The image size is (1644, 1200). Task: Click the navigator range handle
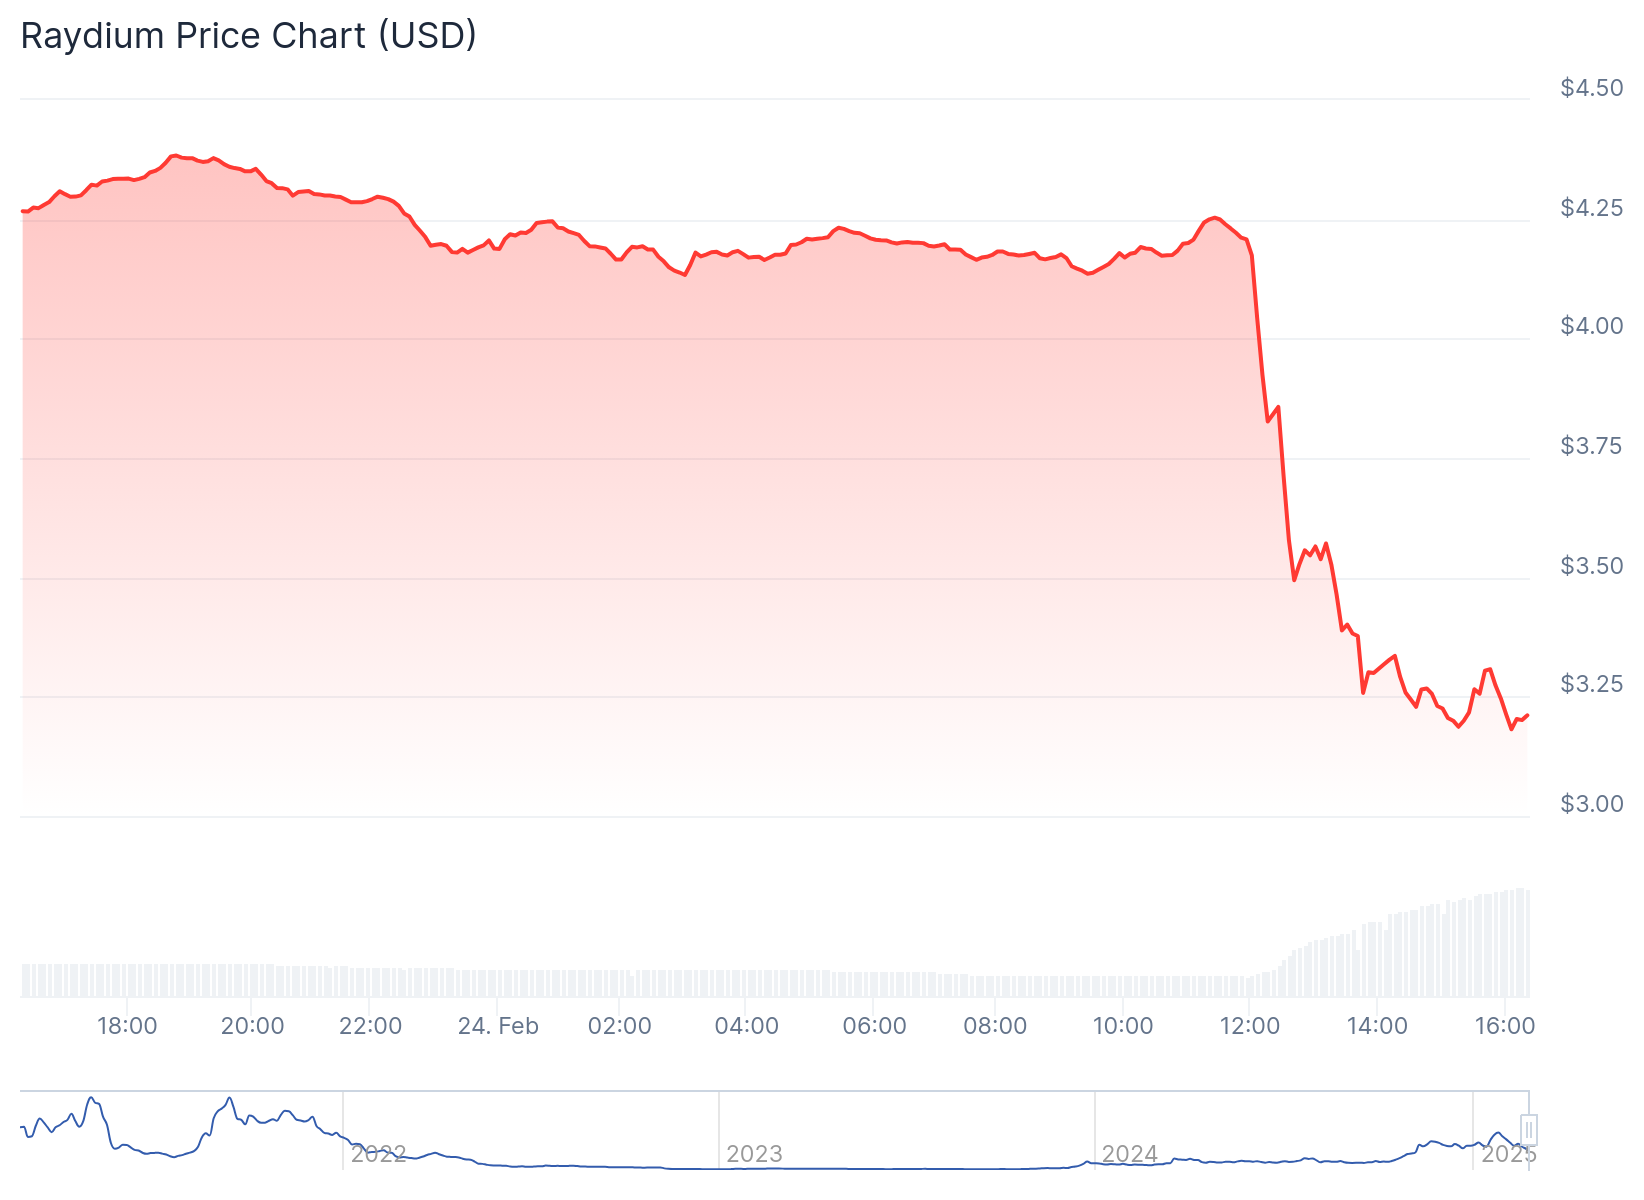(x=1528, y=1130)
